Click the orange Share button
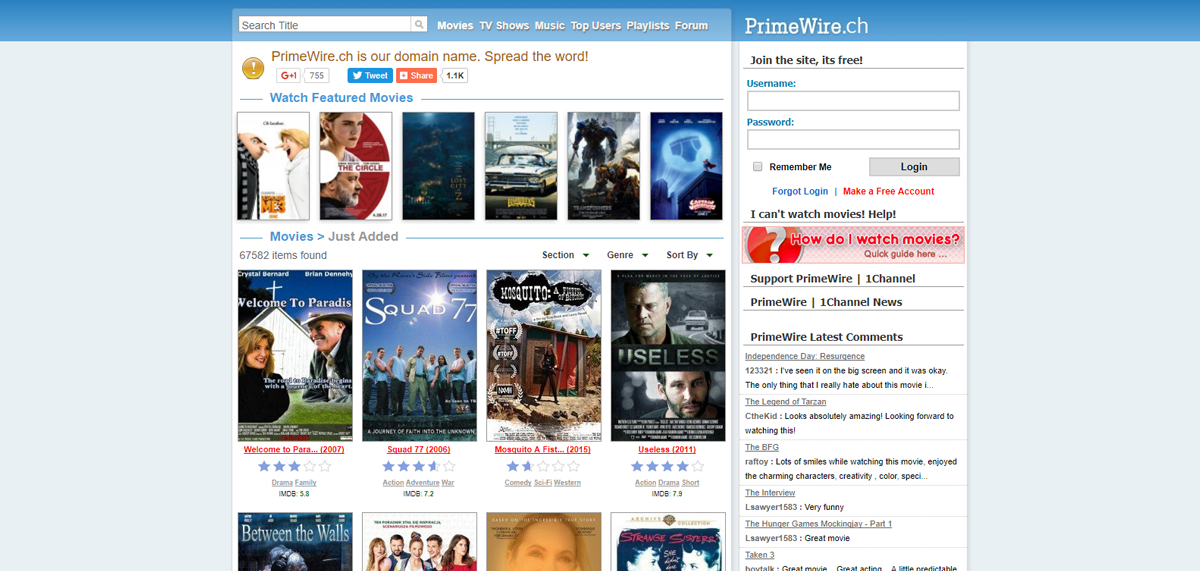Image resolution: width=1200 pixels, height=571 pixels. [416, 75]
